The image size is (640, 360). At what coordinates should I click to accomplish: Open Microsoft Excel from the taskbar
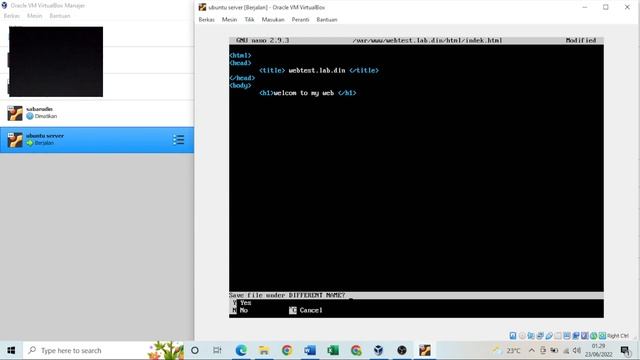click(x=333, y=350)
